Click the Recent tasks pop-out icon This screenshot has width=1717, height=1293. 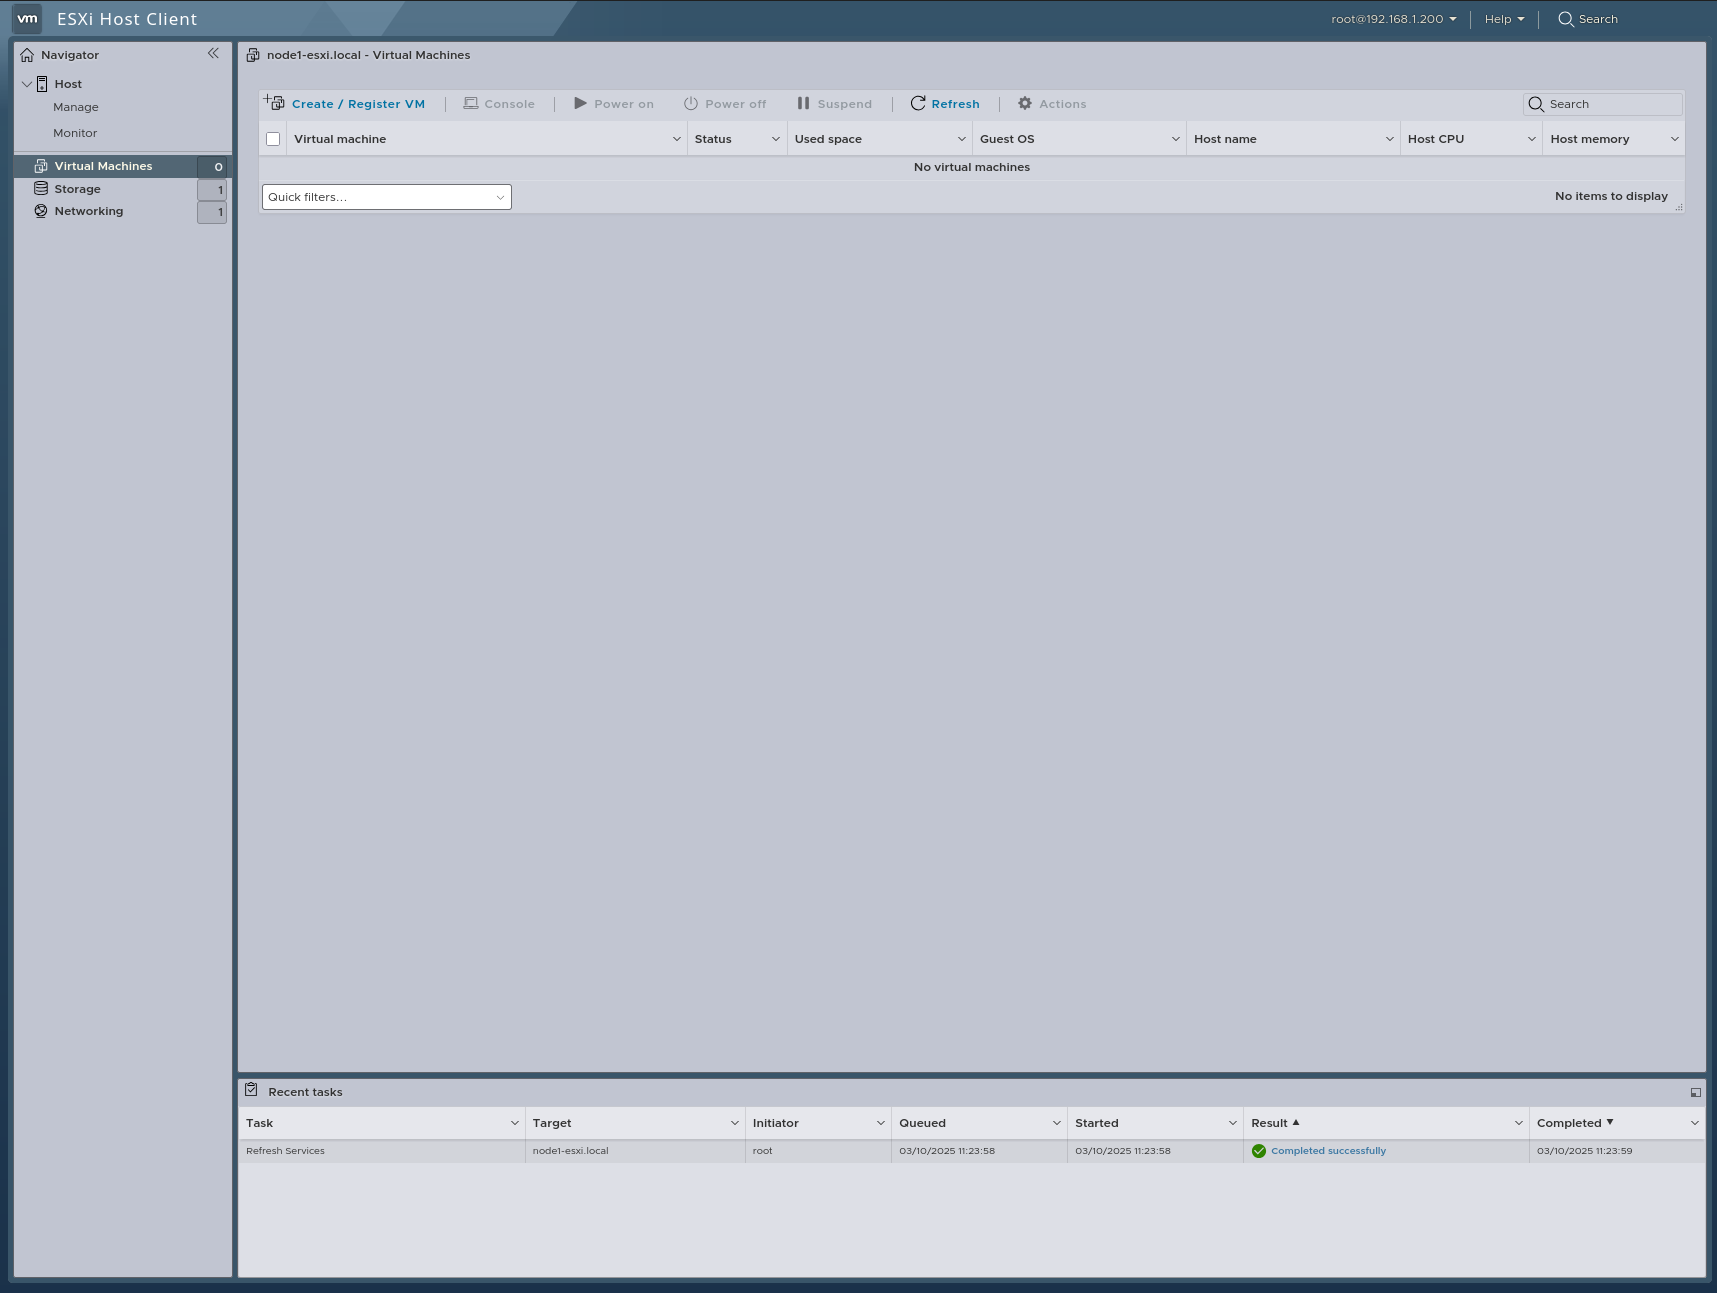[x=1696, y=1091]
